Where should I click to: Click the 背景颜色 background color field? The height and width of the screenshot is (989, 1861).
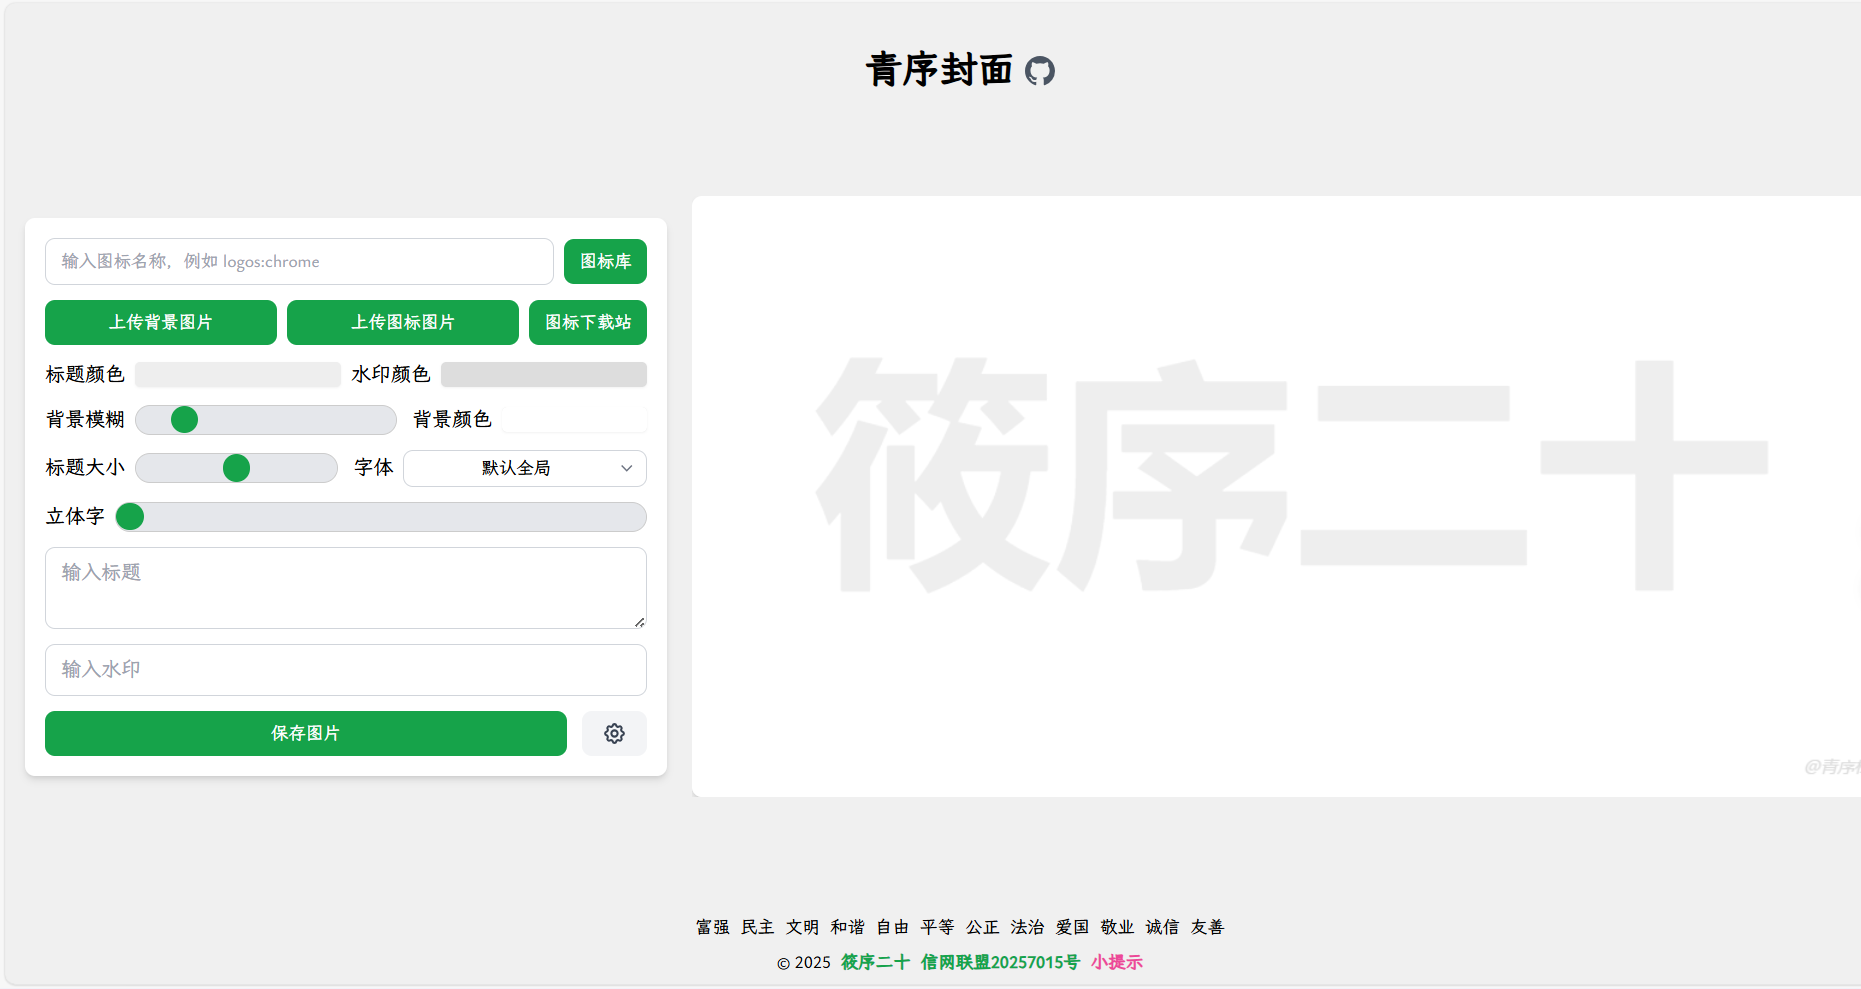574,418
